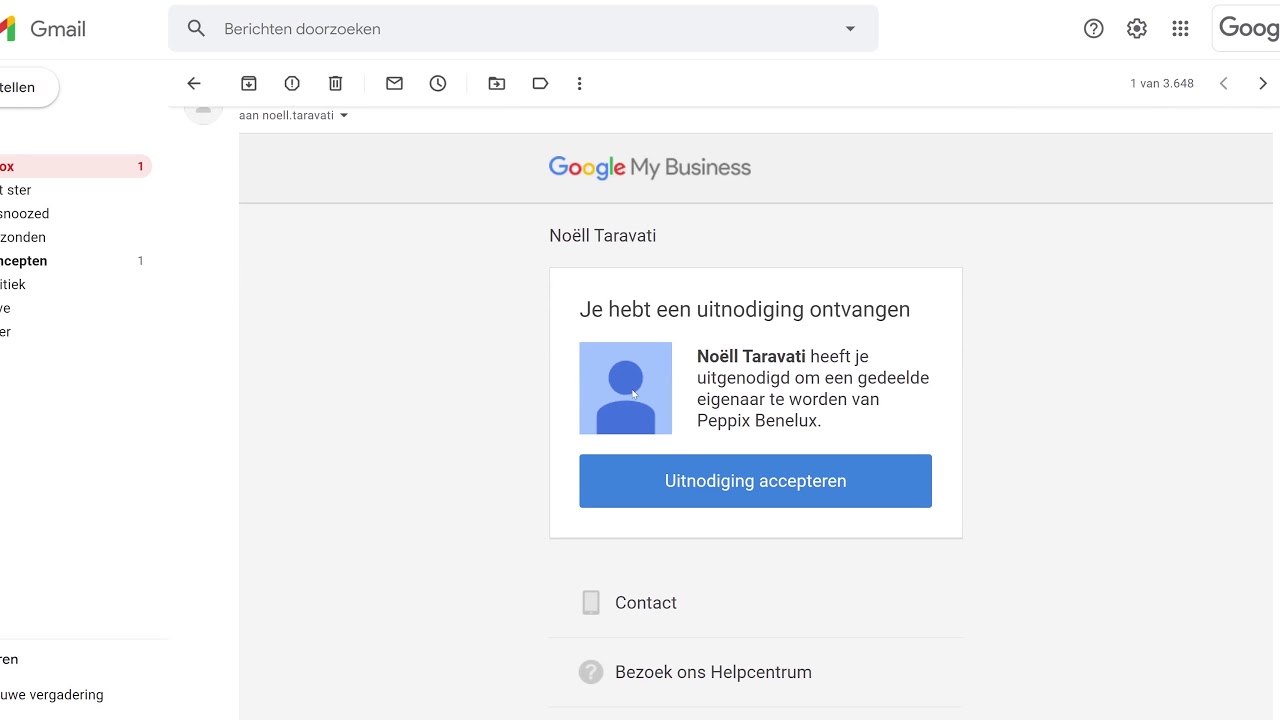Click the compose (Opstellen) button
The height and width of the screenshot is (720, 1280).
[x=28, y=88]
